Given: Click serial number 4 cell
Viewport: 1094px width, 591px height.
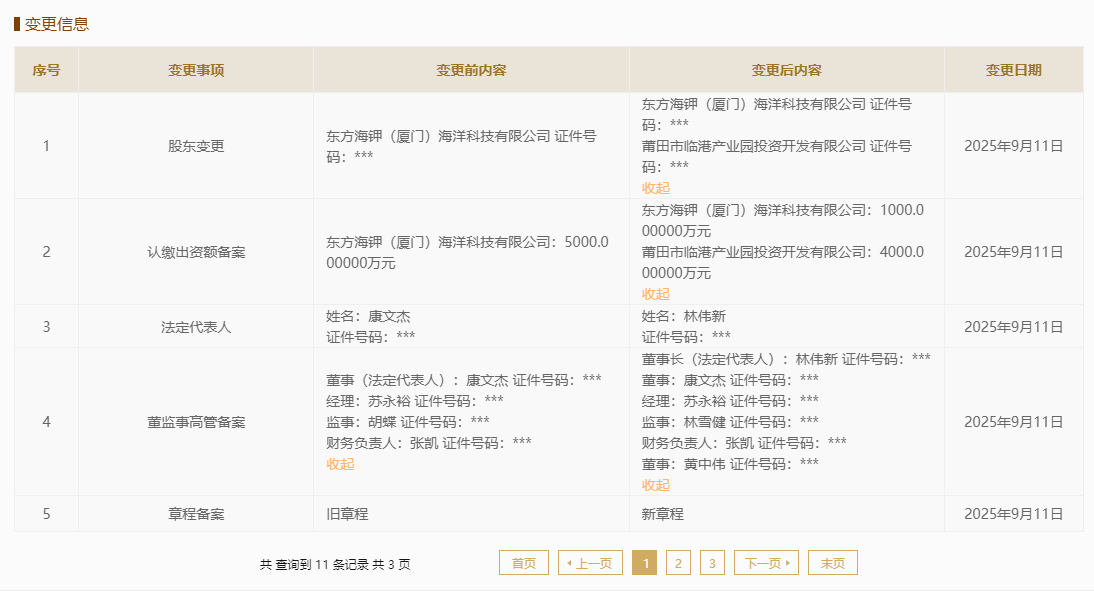Looking at the screenshot, I should (46, 422).
